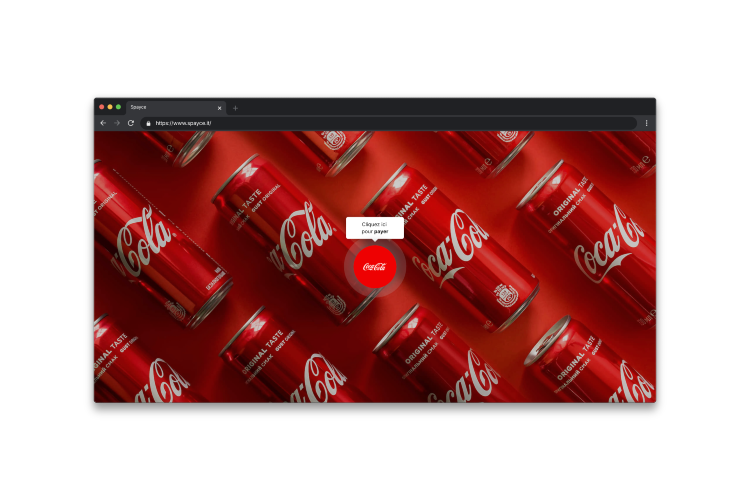
Task: Go back with the browser back arrow
Action: (x=103, y=123)
